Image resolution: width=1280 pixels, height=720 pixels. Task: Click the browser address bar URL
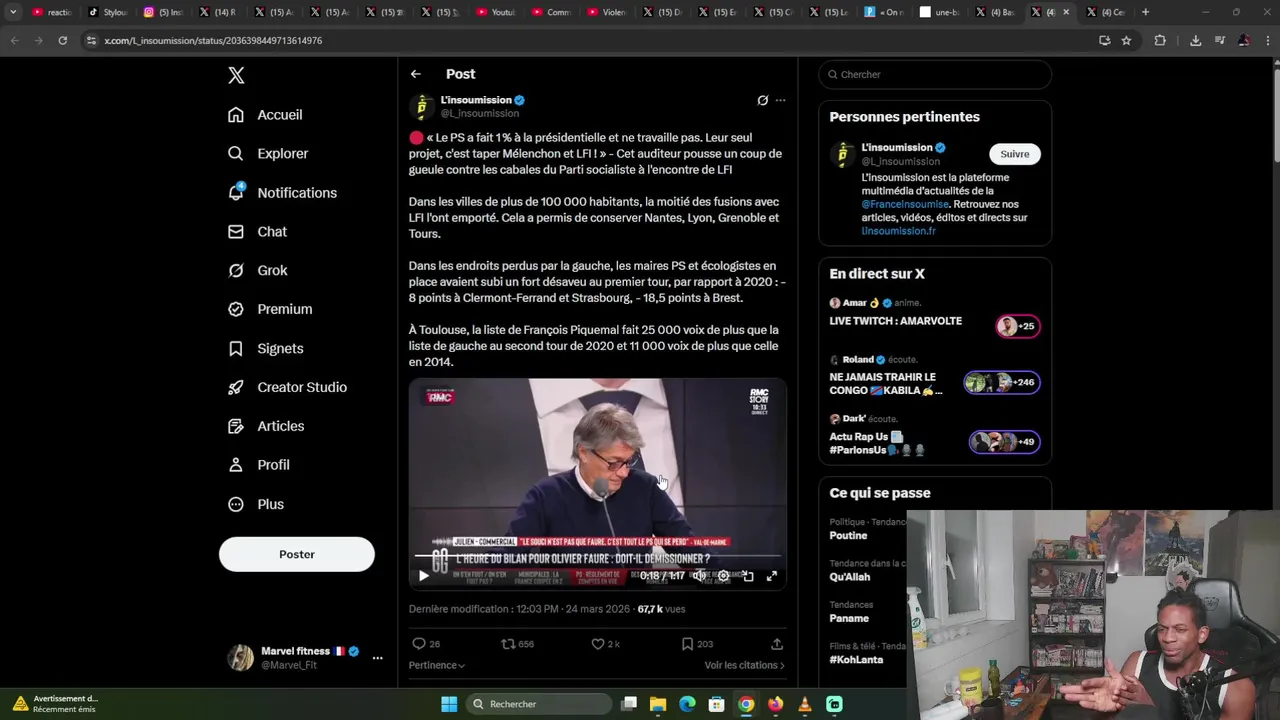[x=213, y=40]
